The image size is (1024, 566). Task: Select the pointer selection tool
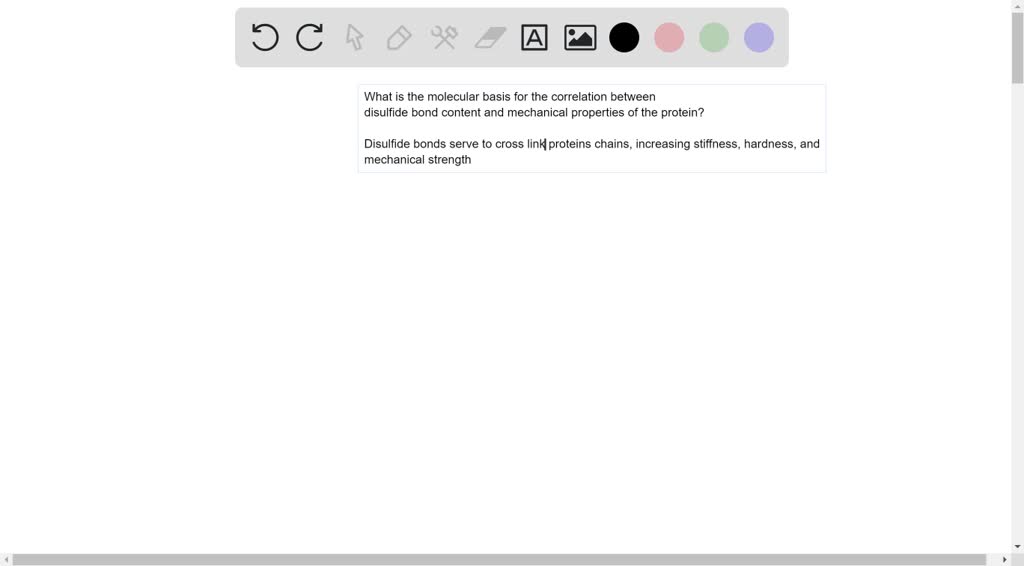pyautogui.click(x=354, y=38)
